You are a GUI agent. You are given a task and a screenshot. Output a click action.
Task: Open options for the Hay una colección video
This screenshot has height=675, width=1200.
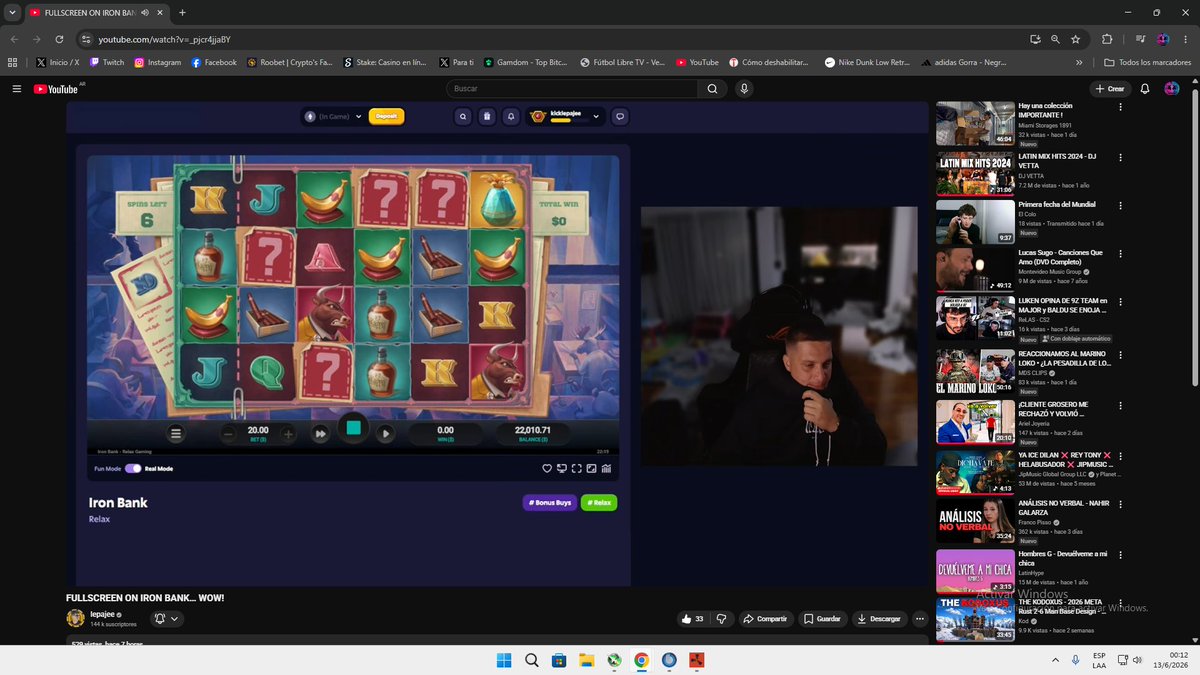[x=1120, y=106]
